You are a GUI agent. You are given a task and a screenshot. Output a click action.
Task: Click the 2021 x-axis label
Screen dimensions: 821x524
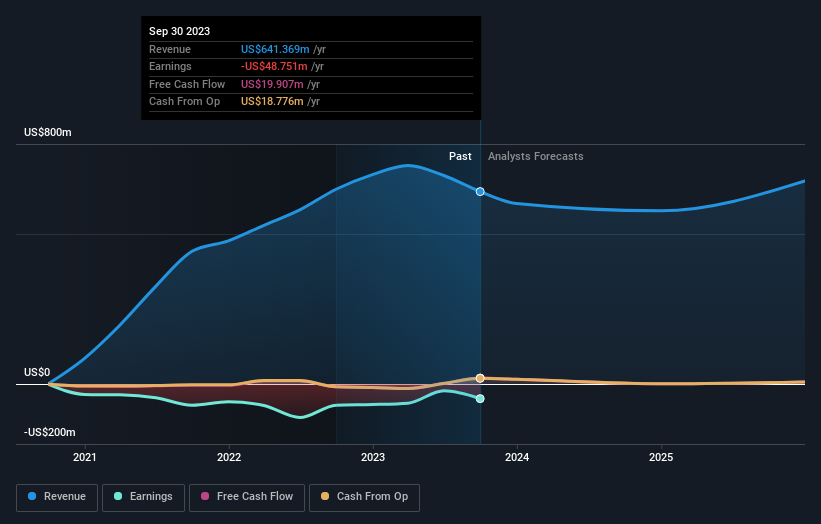point(85,458)
